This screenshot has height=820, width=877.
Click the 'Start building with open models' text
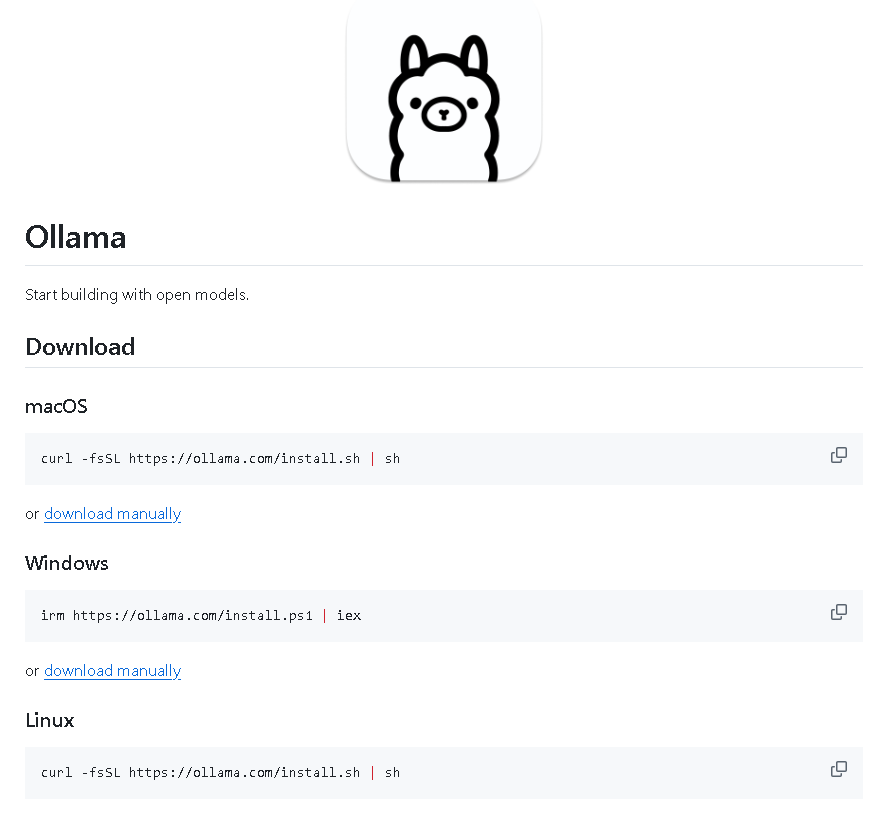[x=137, y=295]
